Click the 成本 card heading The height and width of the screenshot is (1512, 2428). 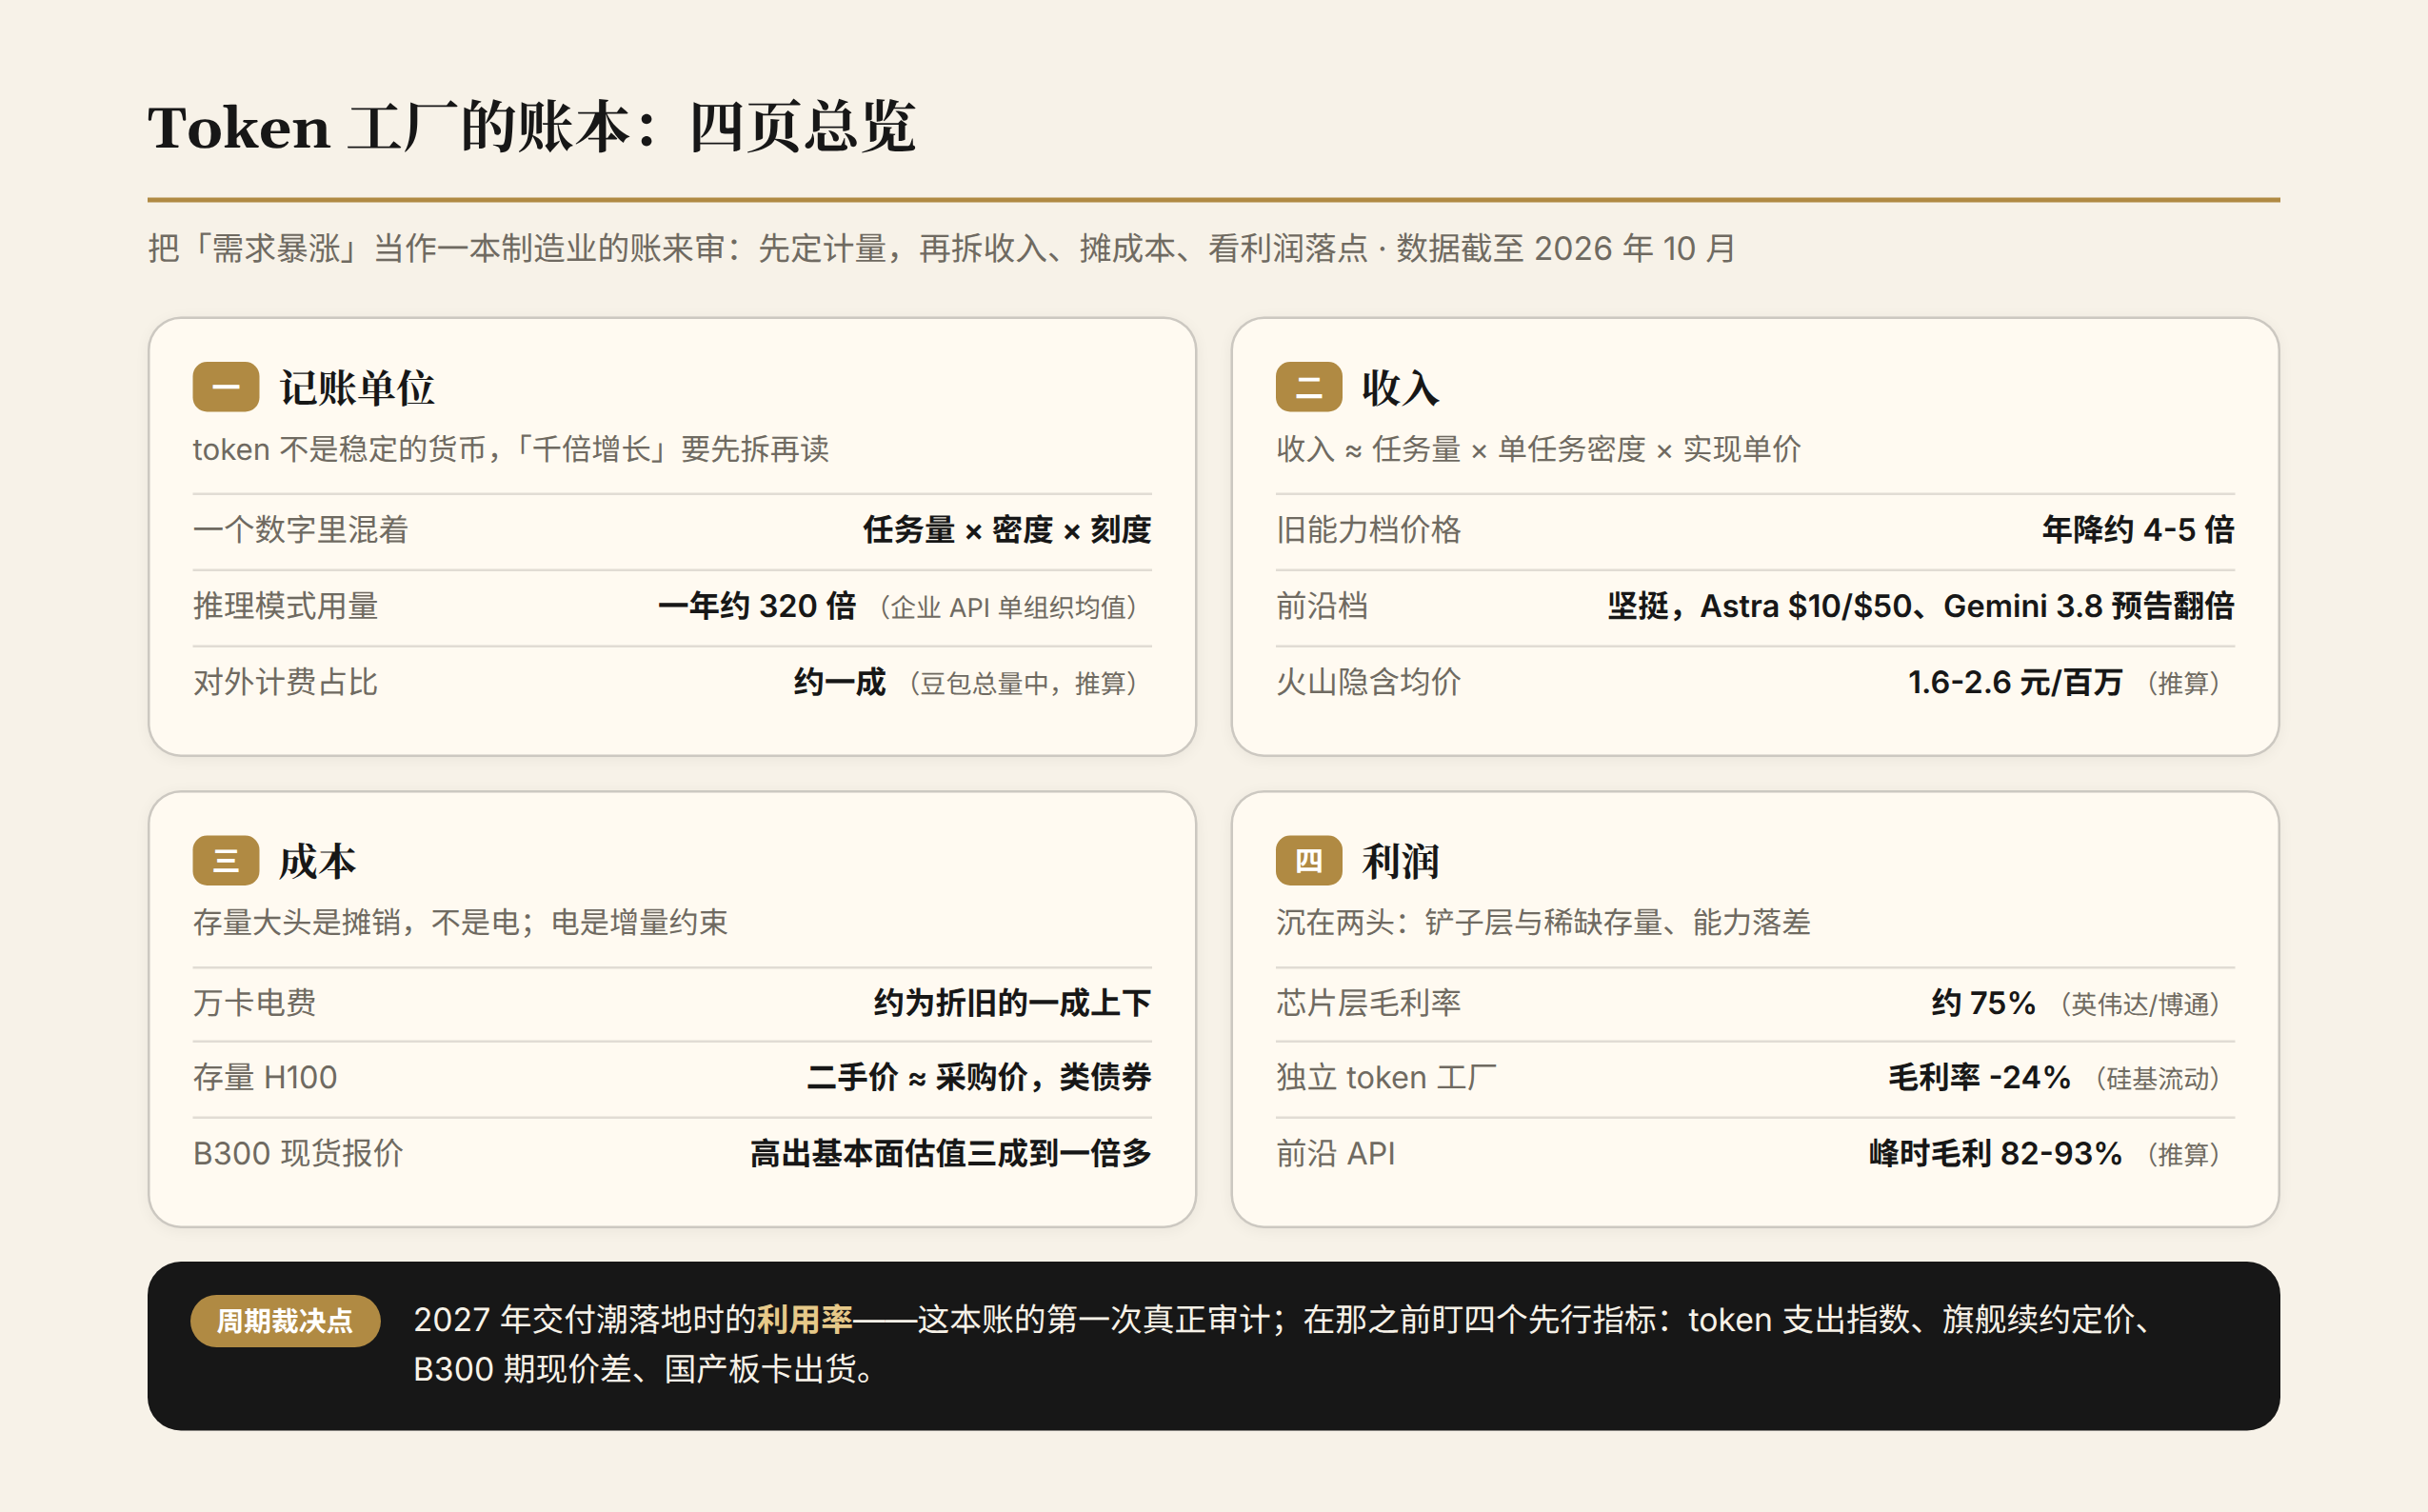coord(318,861)
